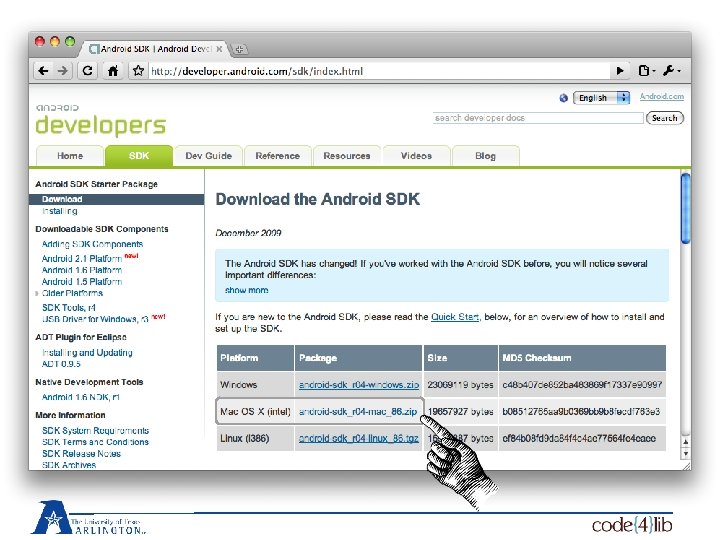The height and width of the screenshot is (540, 720).
Task: Click the android developers logo
Action: coord(101,120)
